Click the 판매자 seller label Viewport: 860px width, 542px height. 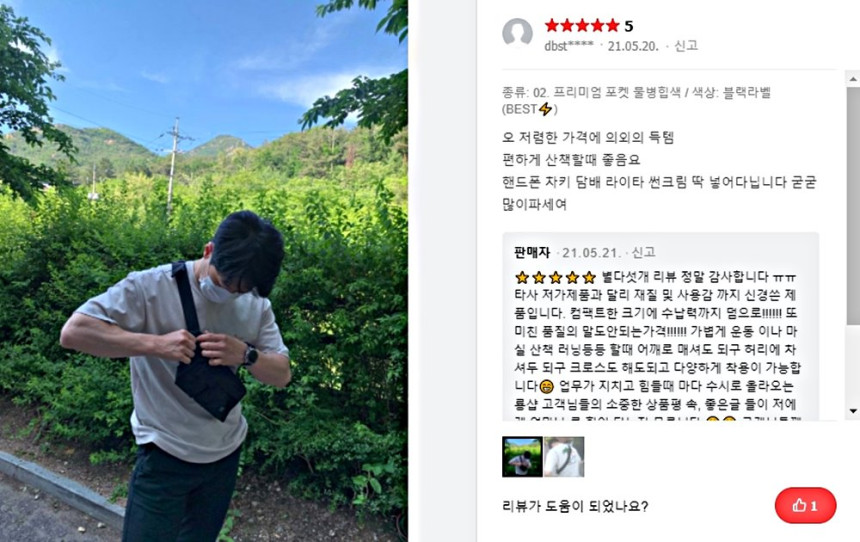pyautogui.click(x=532, y=252)
